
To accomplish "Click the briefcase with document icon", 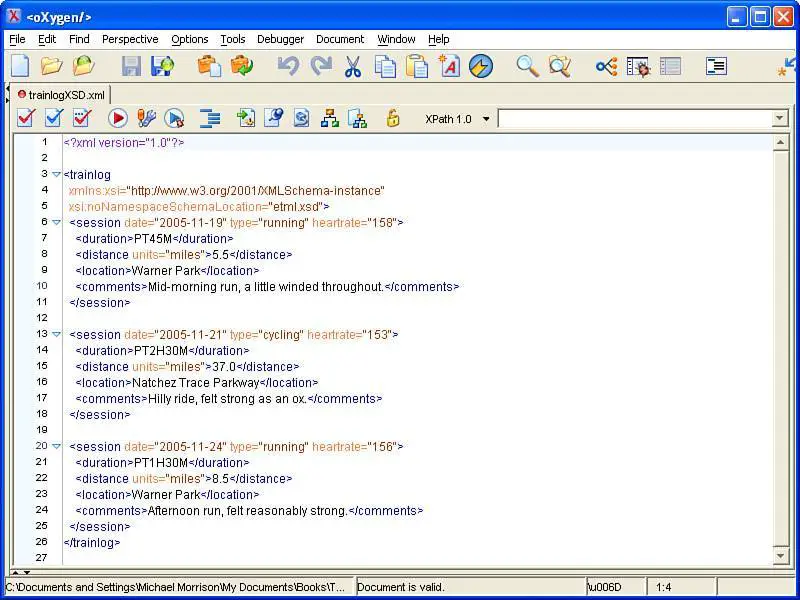I will point(209,66).
